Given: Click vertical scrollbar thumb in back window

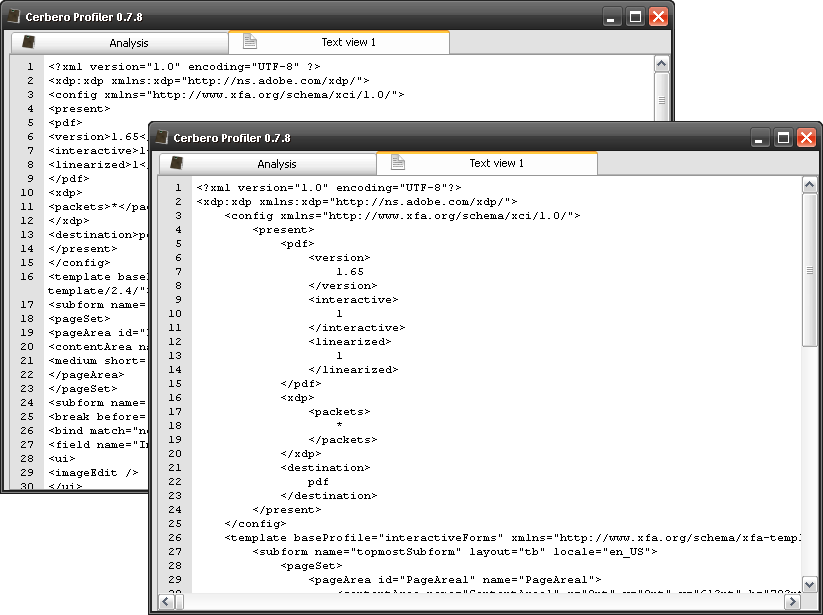Looking at the screenshot, I should [661, 97].
